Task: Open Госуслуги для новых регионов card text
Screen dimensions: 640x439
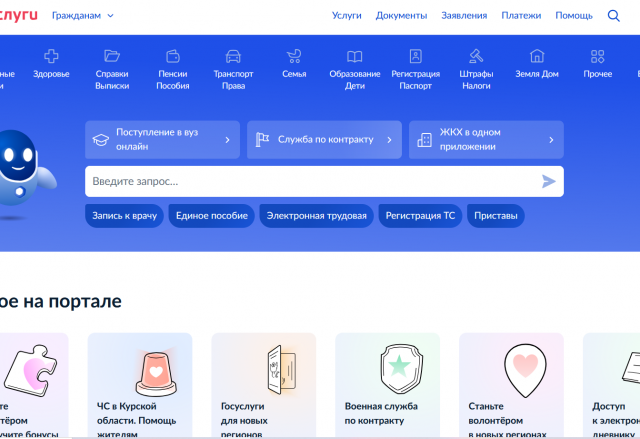Action: (x=244, y=420)
